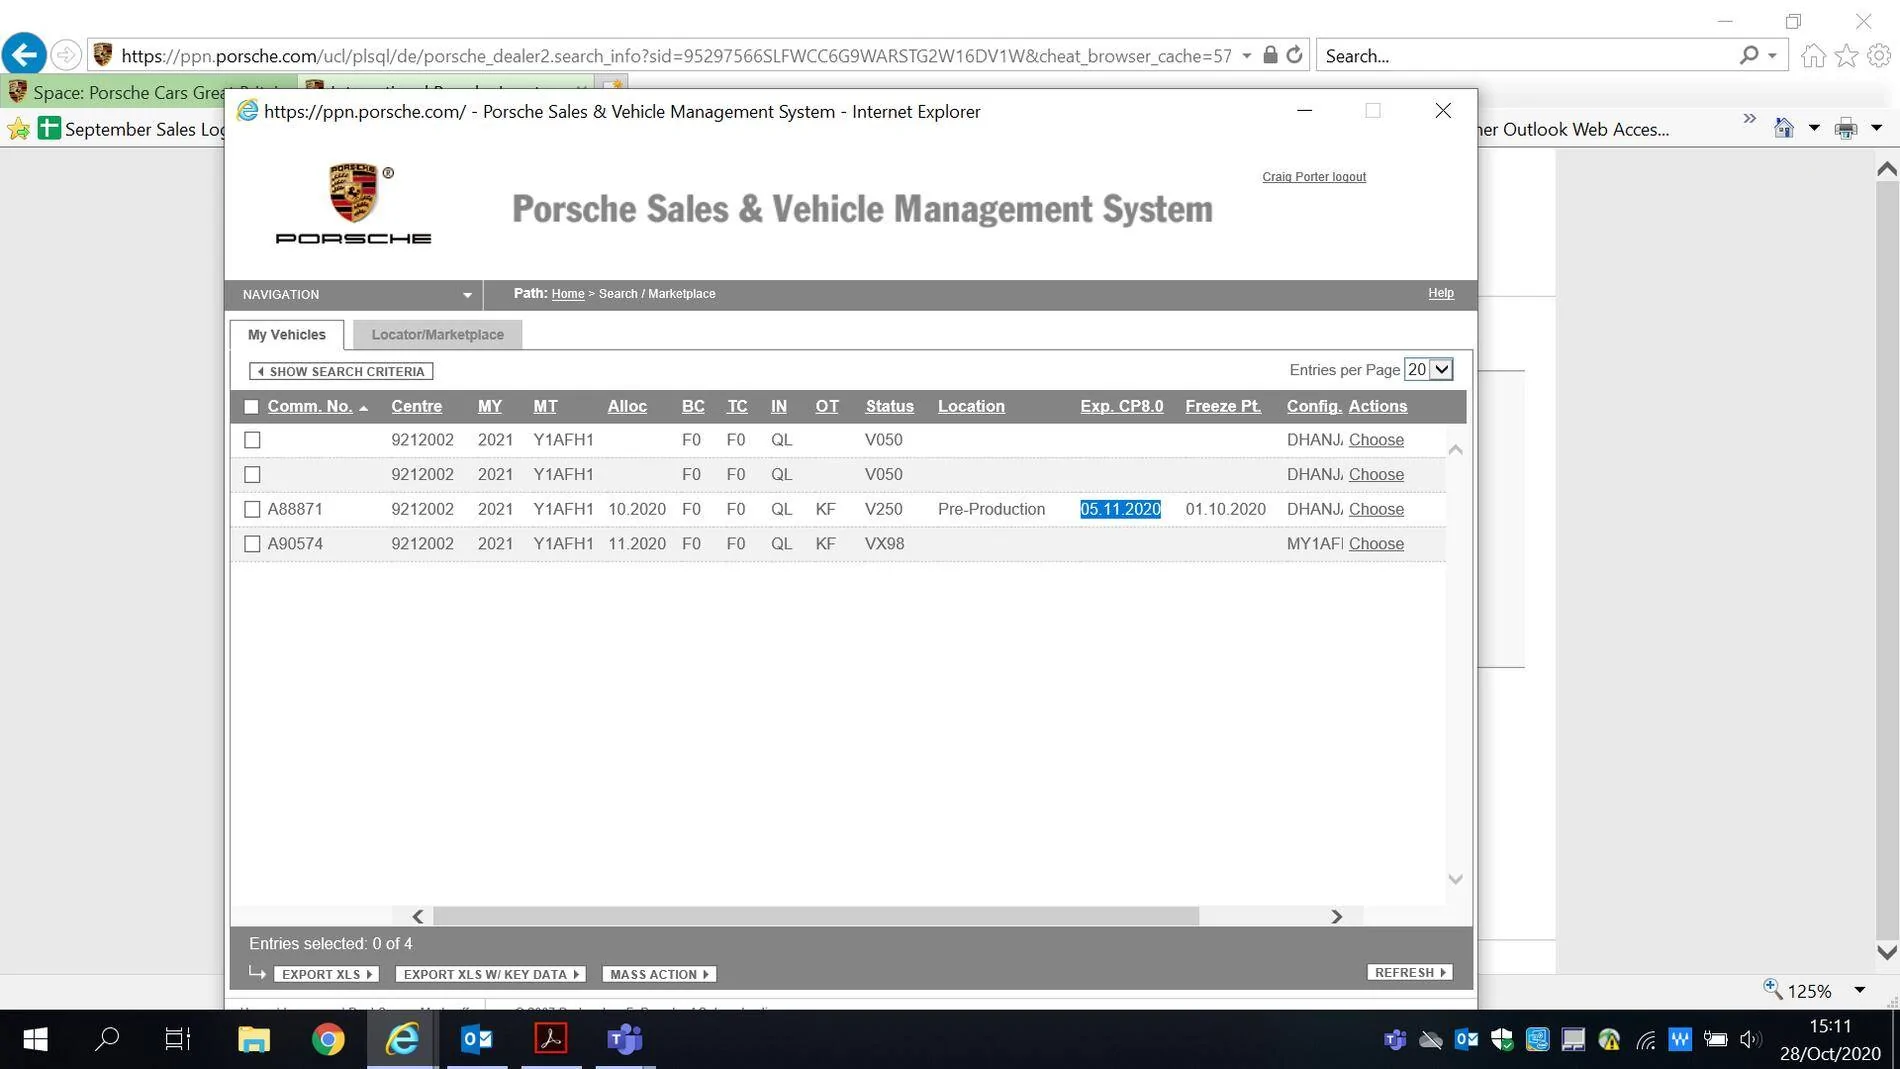The height and width of the screenshot is (1069, 1900).
Task: Tick the checkbox for the first V050 row
Action: [x=252, y=440]
